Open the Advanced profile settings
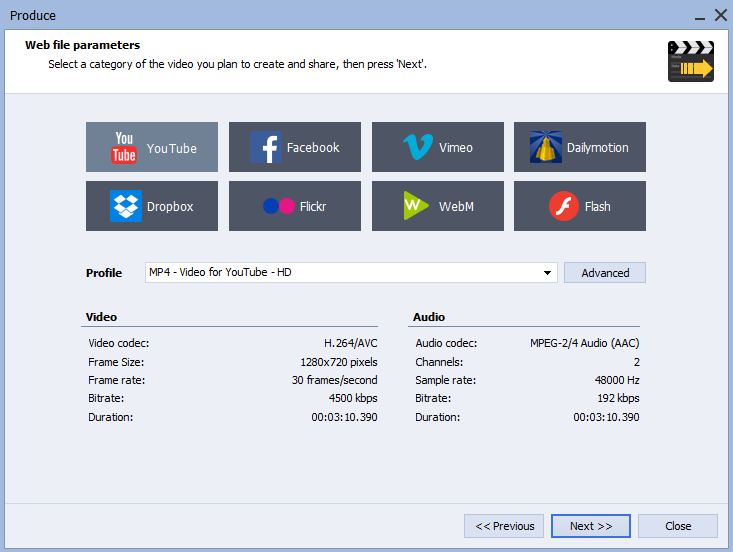The height and width of the screenshot is (552, 733). click(605, 273)
